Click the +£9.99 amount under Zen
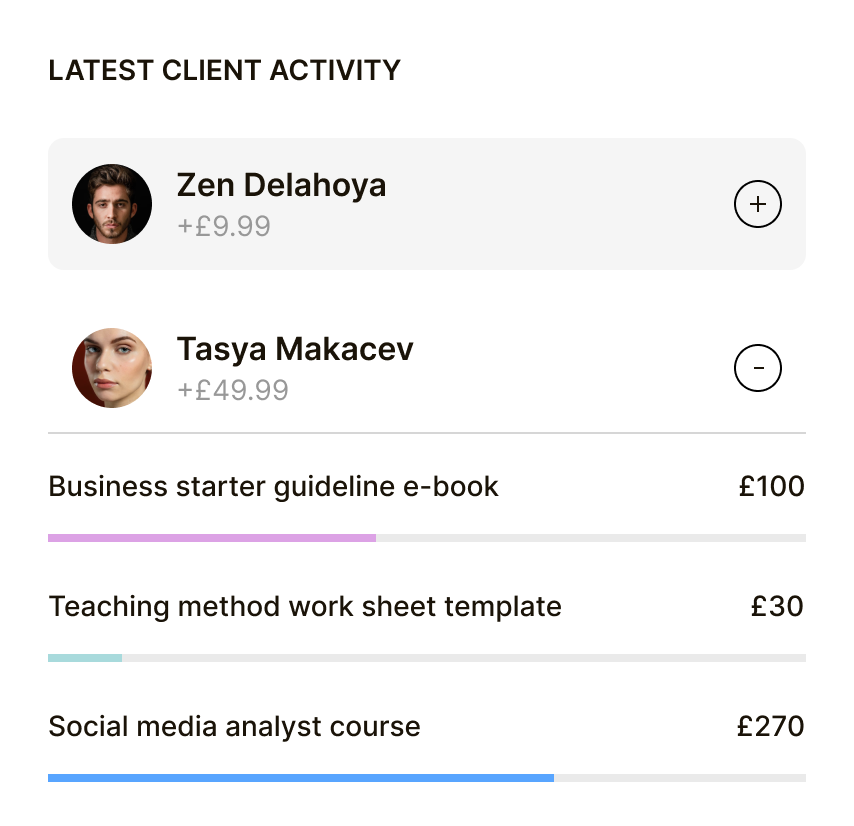854x826 pixels. 224,226
